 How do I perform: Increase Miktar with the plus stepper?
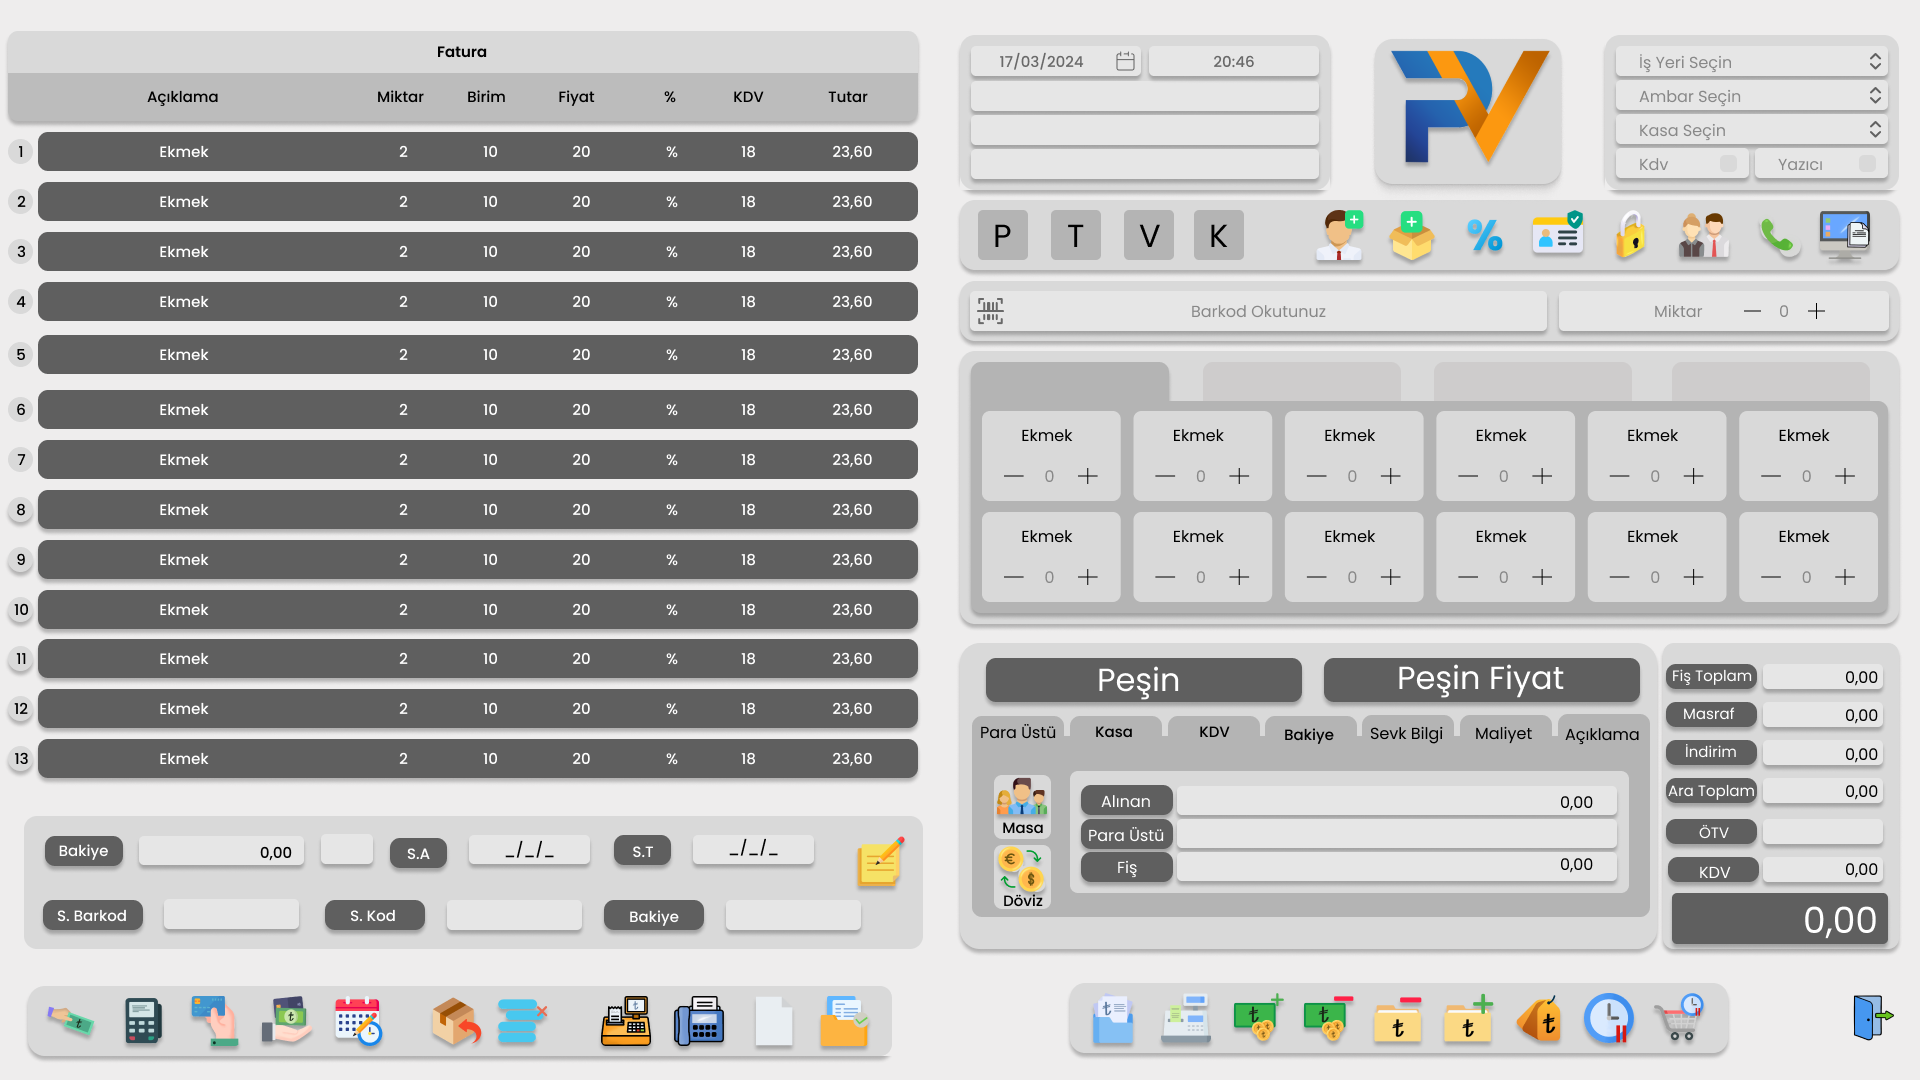1816,311
